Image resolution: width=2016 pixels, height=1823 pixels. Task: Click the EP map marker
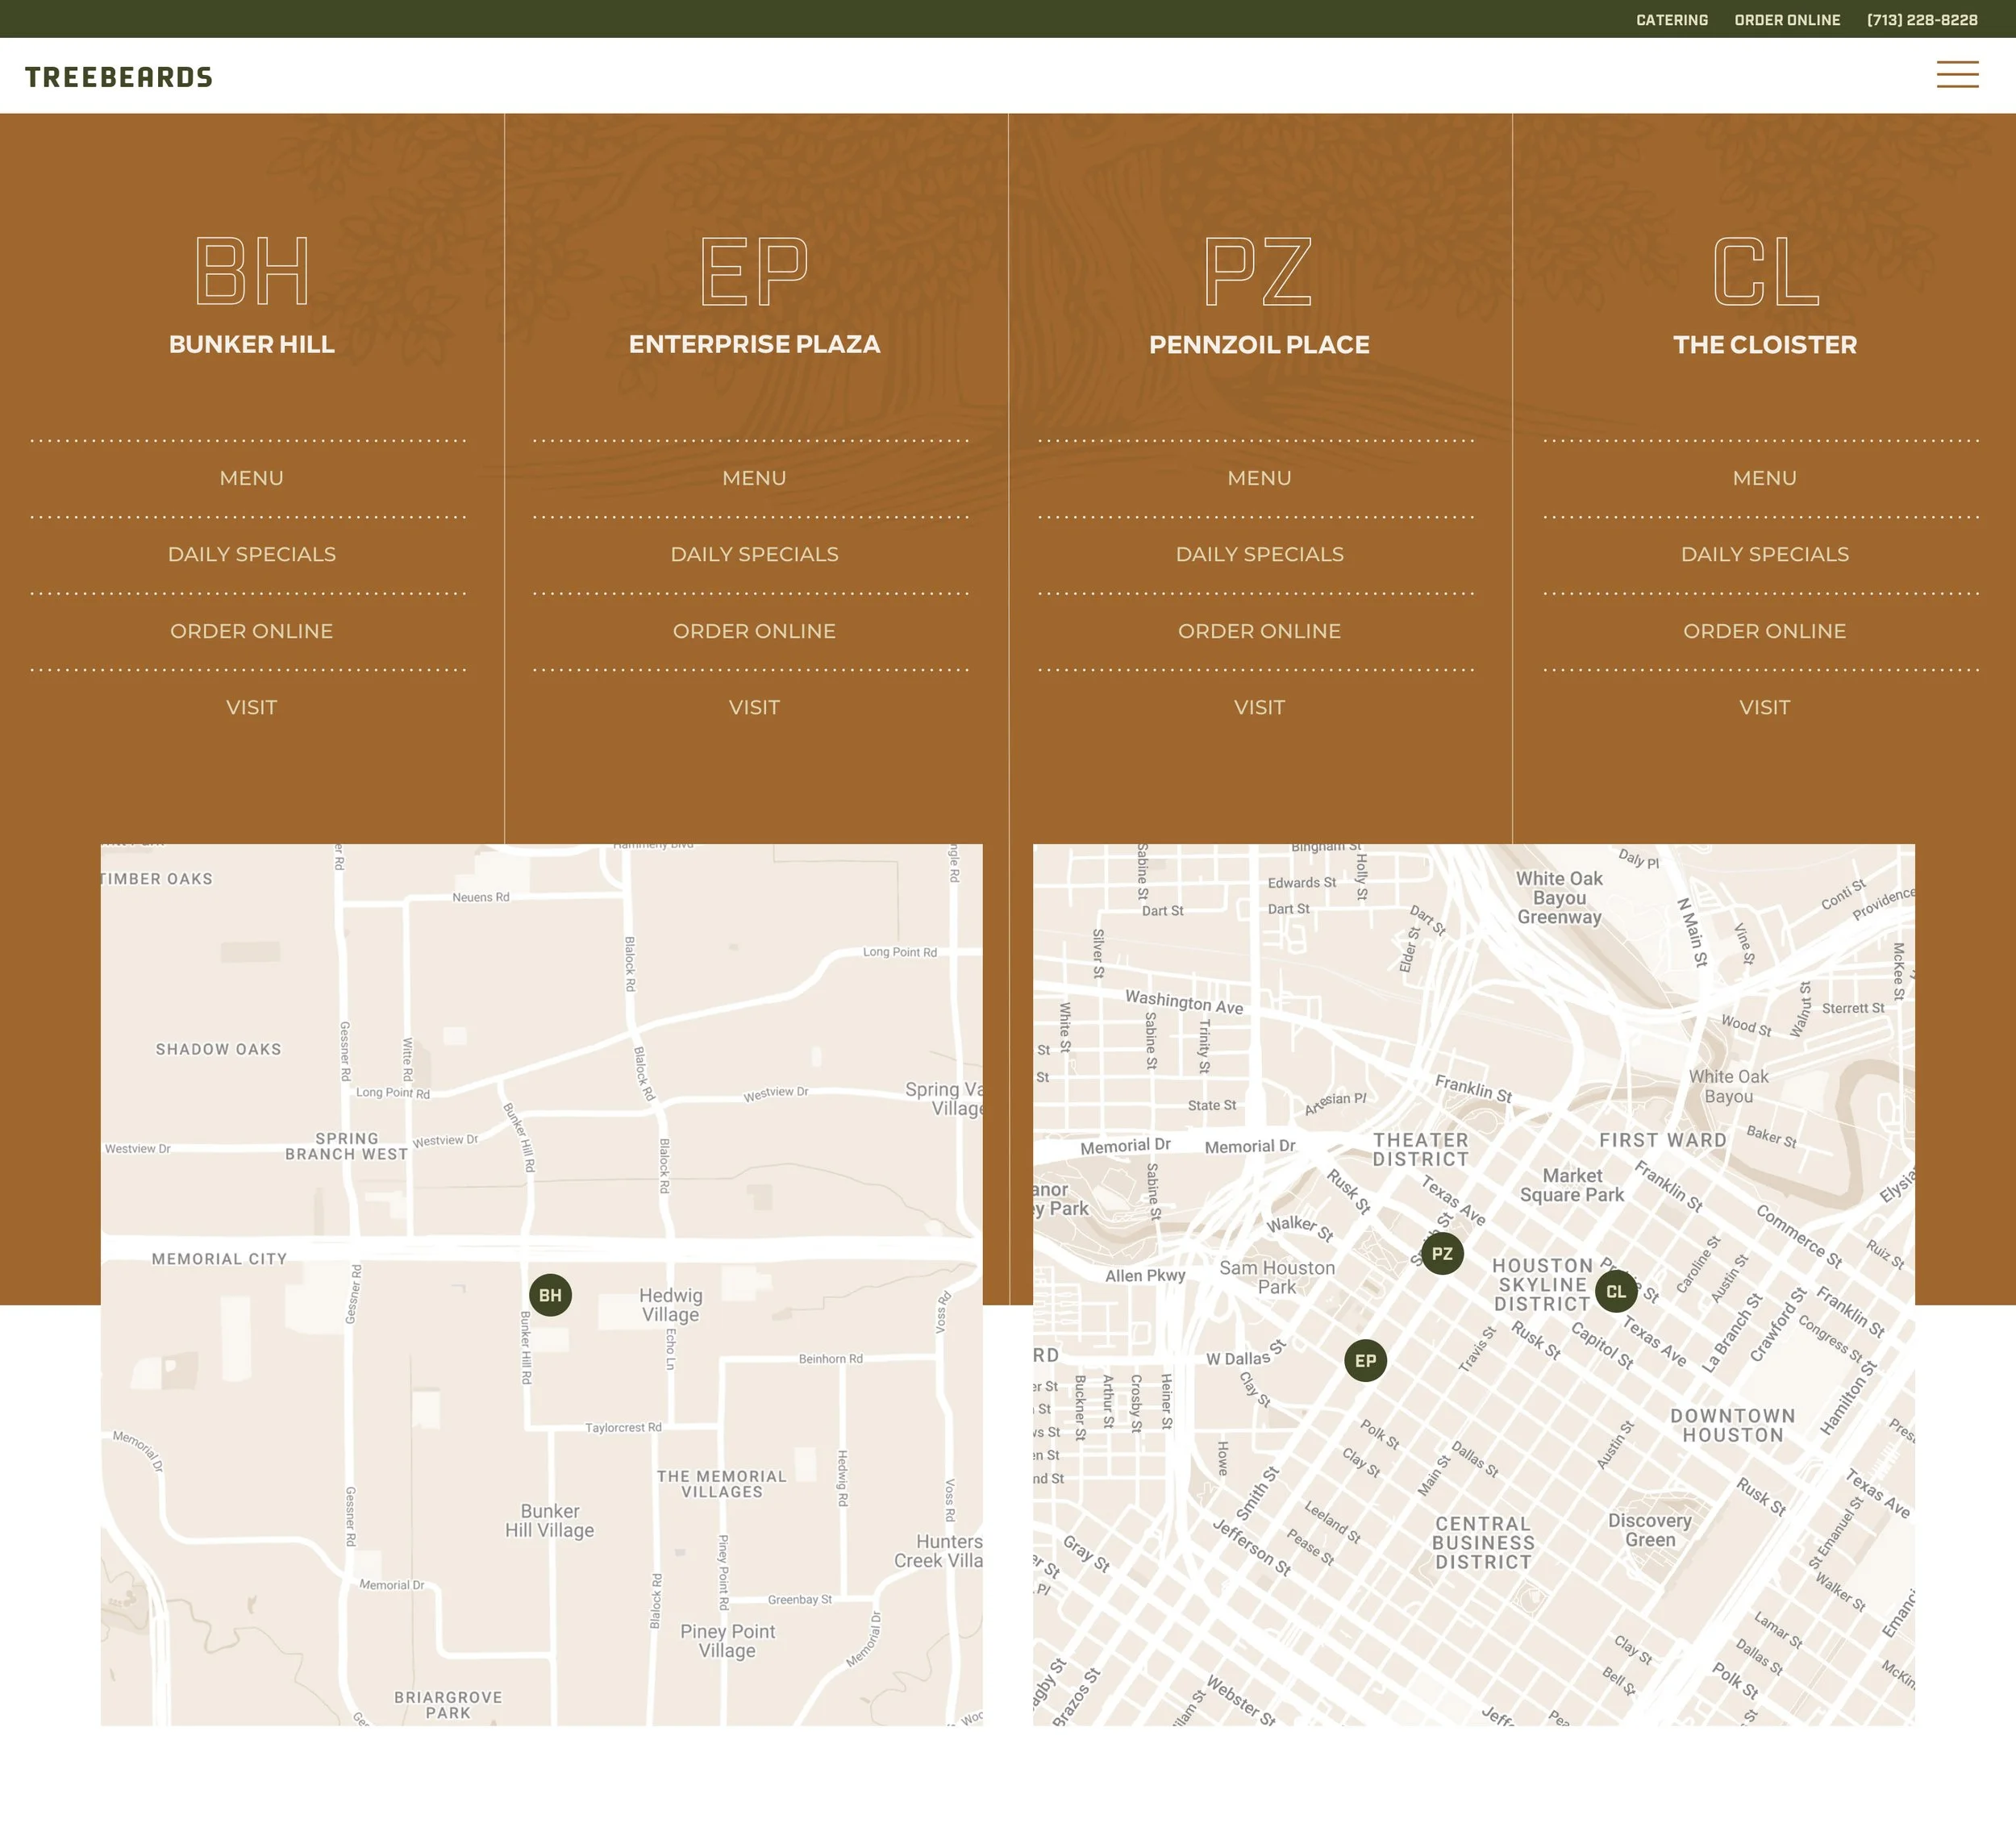pyautogui.click(x=1365, y=1360)
